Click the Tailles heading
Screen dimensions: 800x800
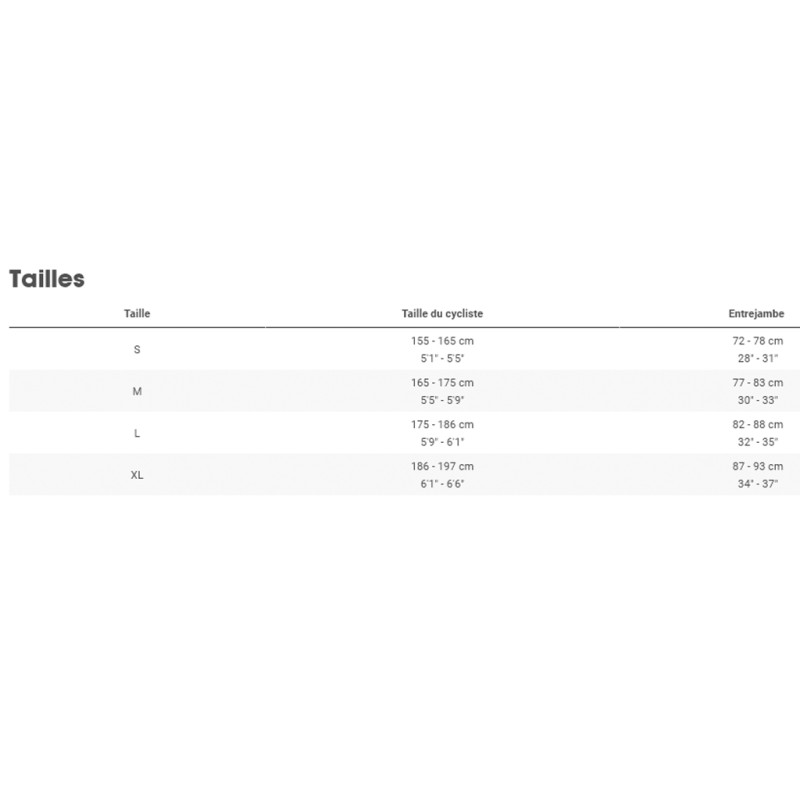click(47, 279)
